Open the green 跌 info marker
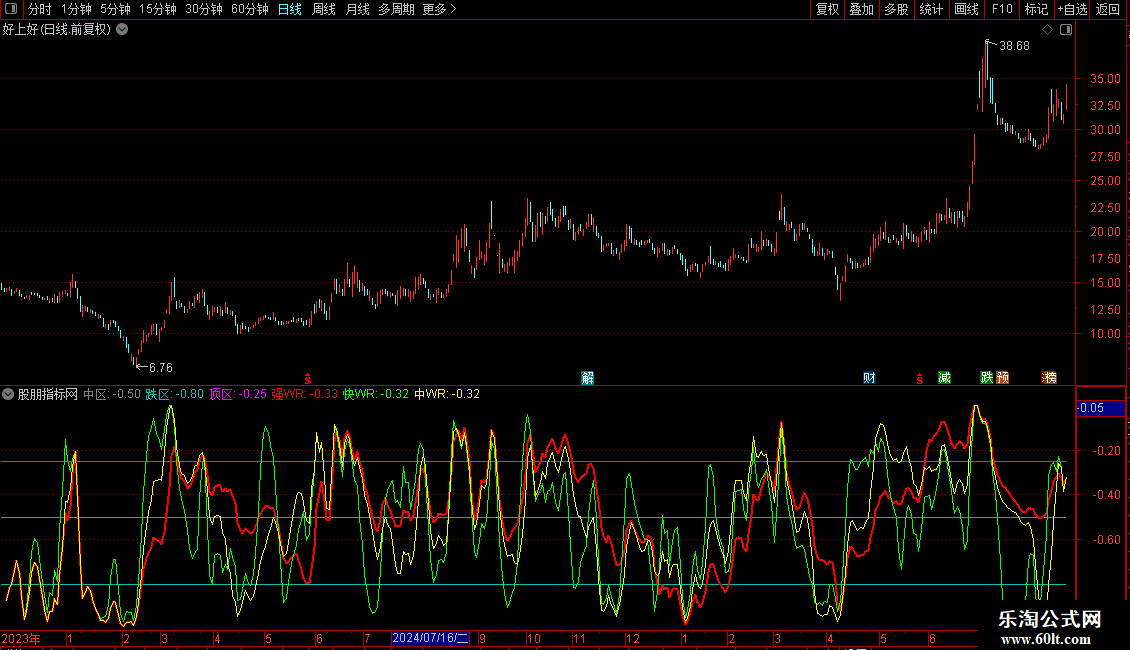 987,378
